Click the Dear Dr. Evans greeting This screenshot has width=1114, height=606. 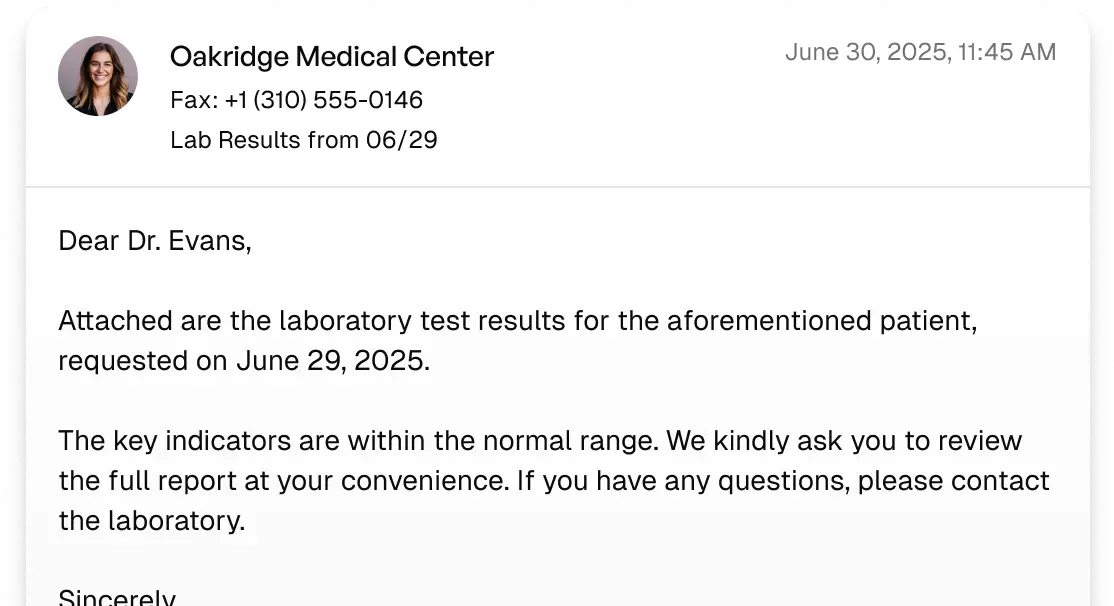155,241
